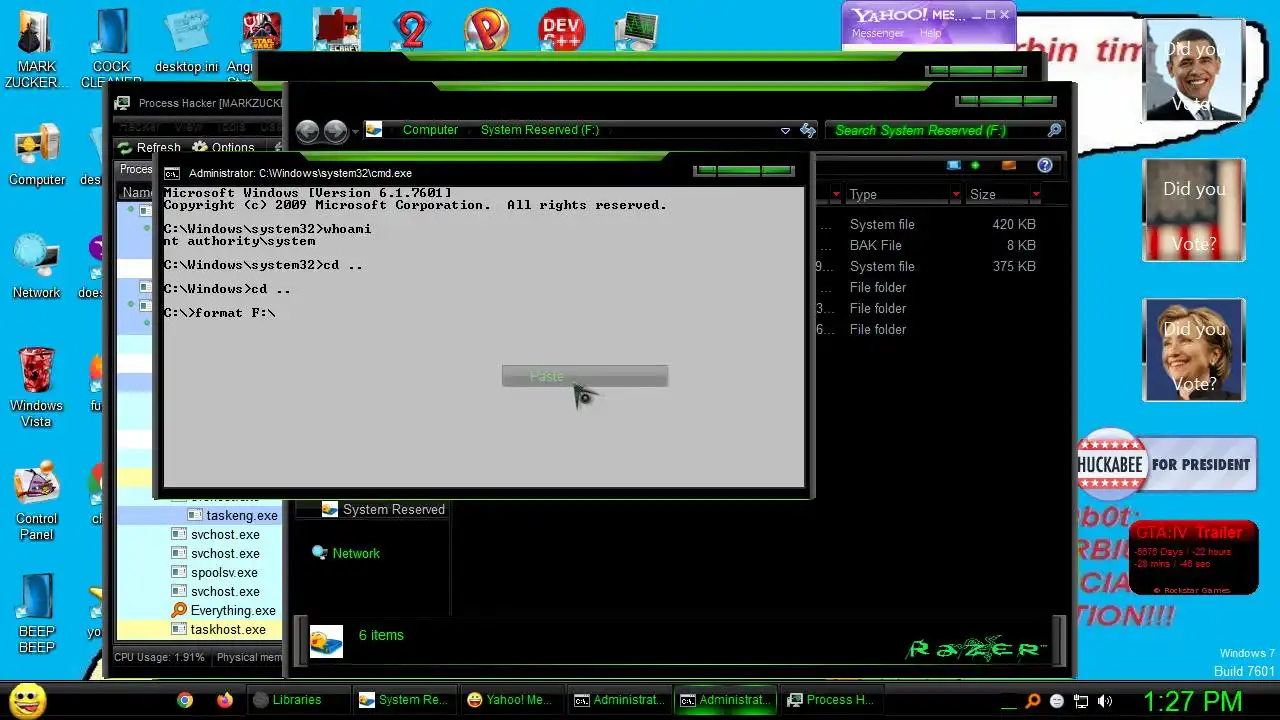Click the Computer desktop icon
1280x720 pixels.
[37, 156]
